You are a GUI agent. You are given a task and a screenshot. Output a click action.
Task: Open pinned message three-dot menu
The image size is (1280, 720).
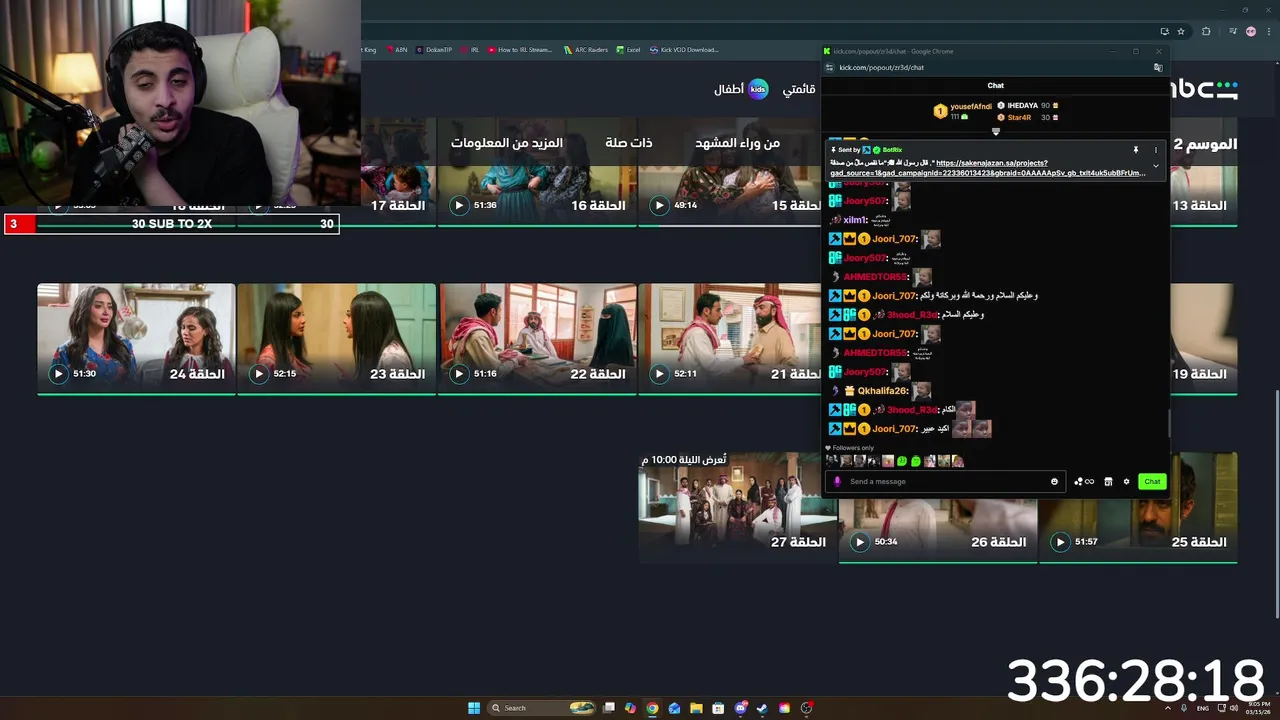(1156, 150)
